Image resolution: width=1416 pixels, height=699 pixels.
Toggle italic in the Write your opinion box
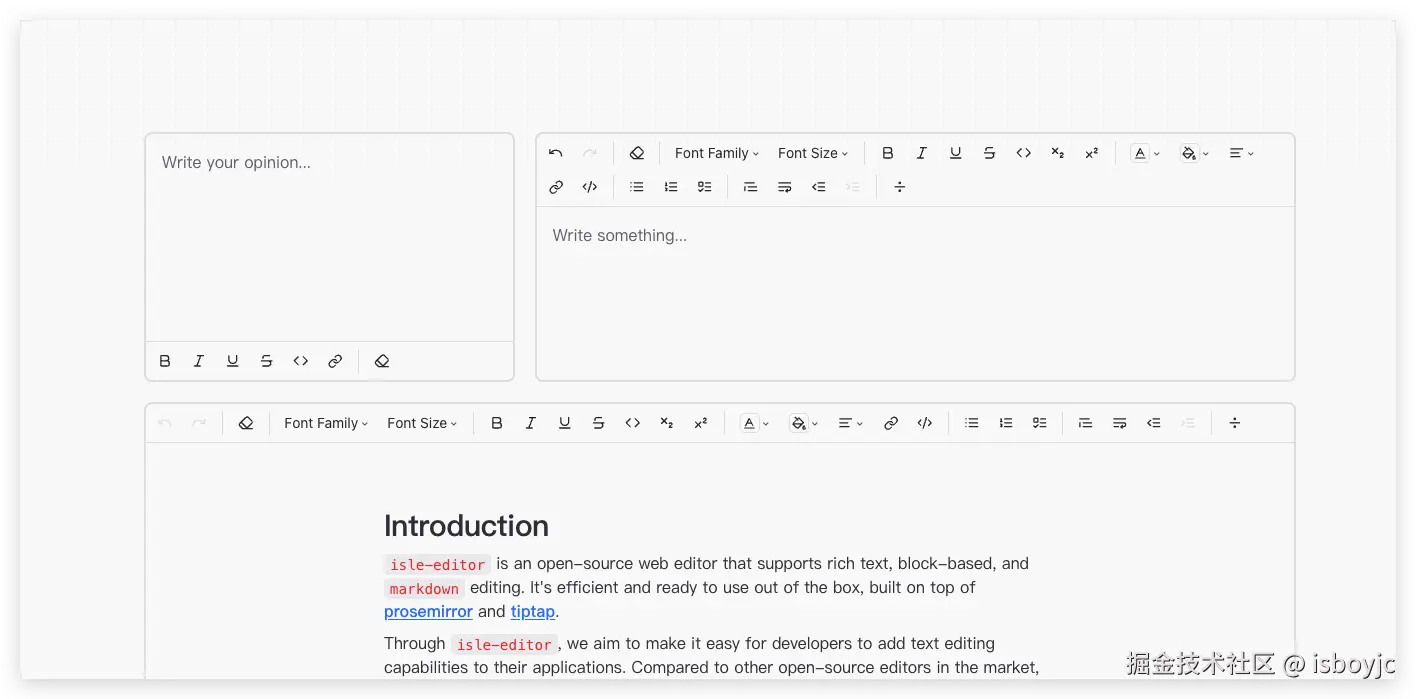coord(198,361)
